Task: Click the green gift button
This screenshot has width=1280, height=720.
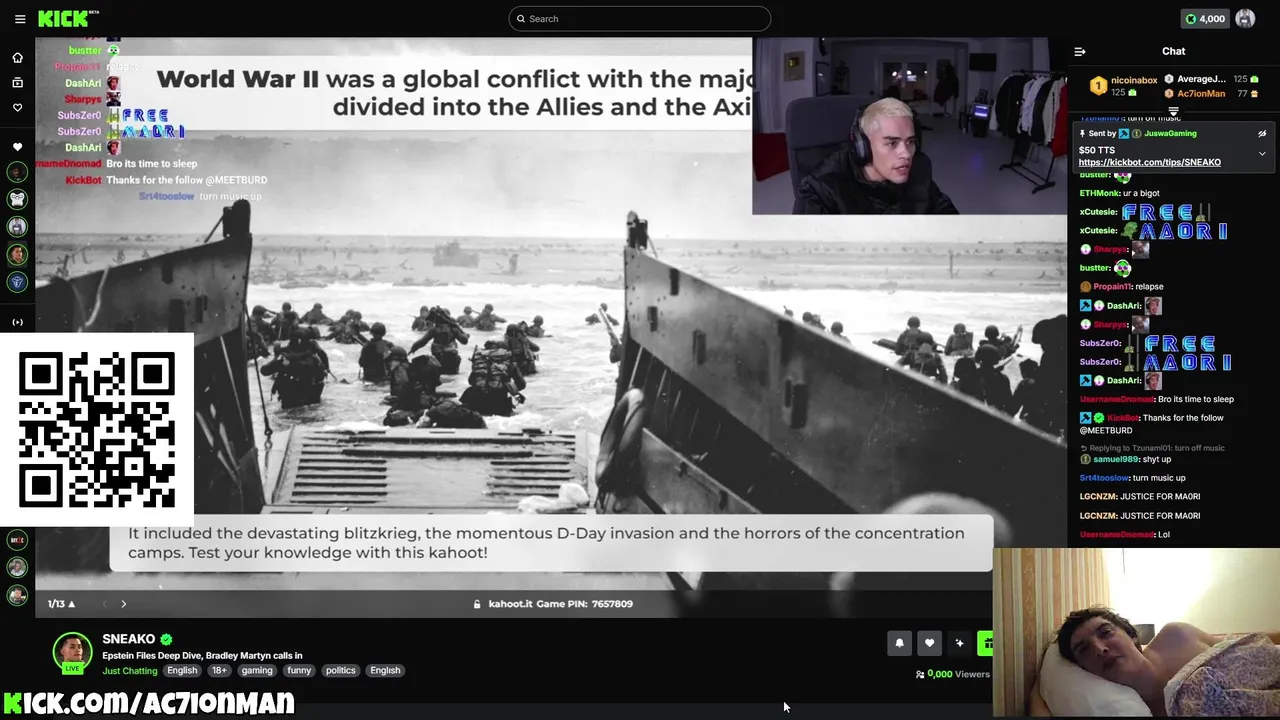Action: coord(986,643)
